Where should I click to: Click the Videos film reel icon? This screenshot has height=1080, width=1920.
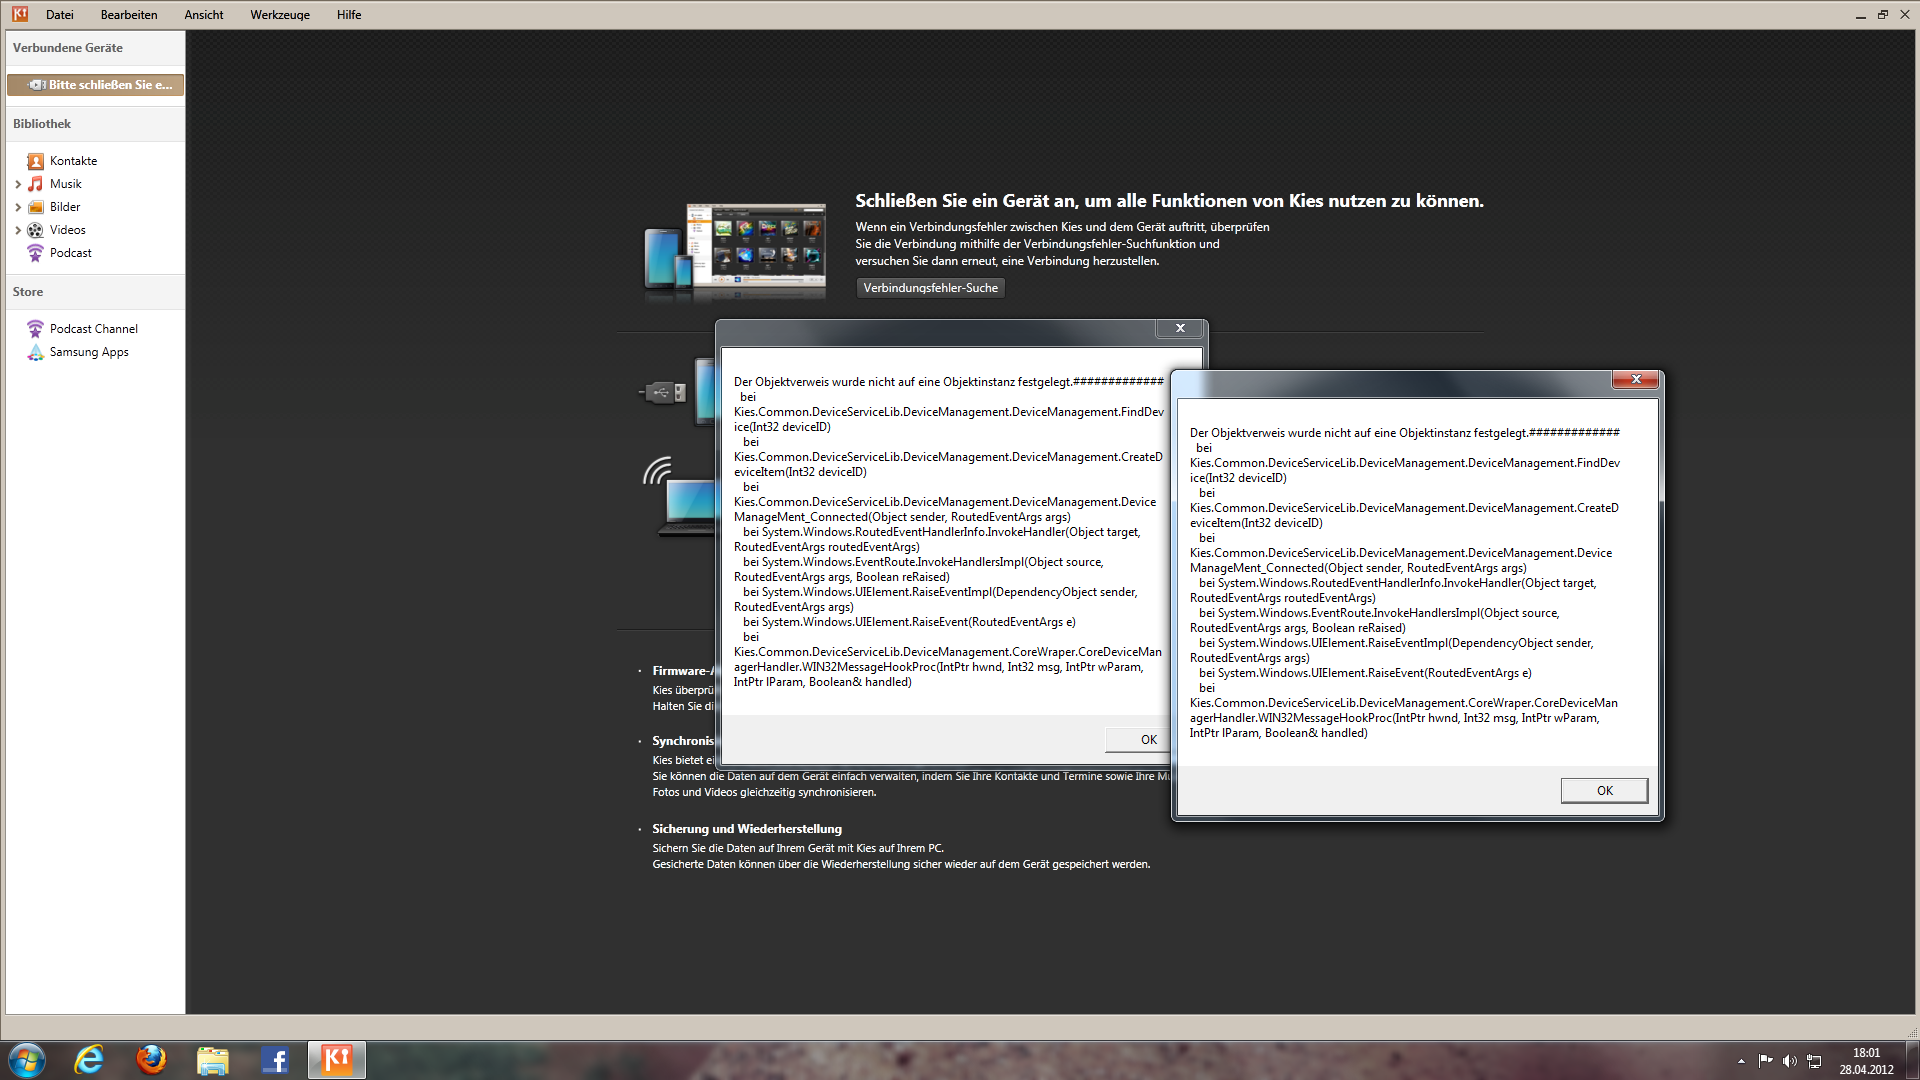click(36, 230)
